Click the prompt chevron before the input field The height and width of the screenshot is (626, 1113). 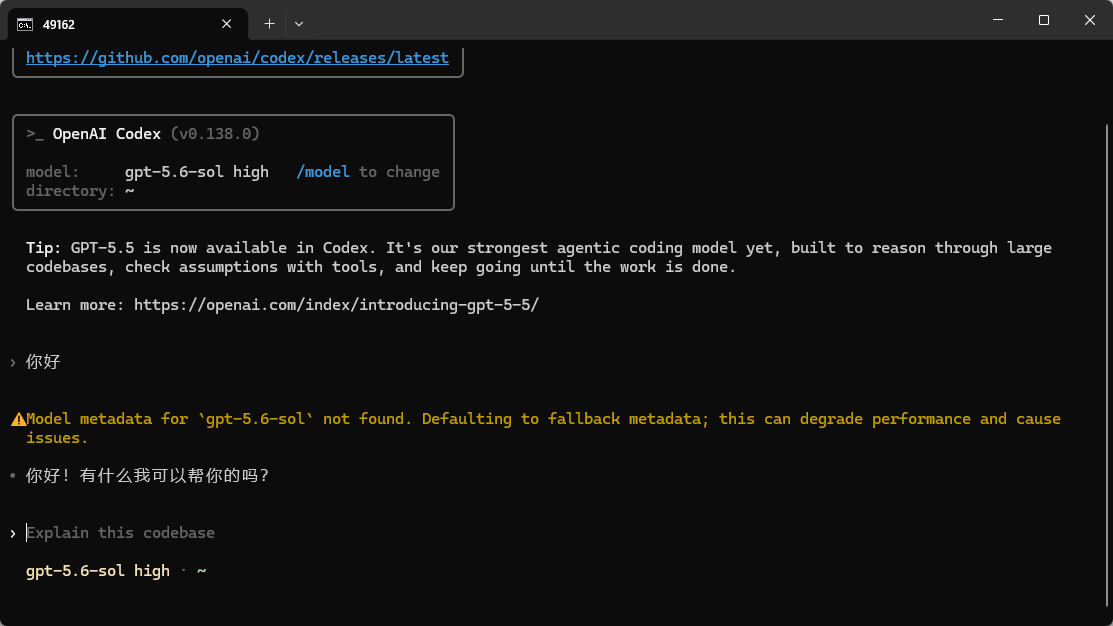coord(13,533)
